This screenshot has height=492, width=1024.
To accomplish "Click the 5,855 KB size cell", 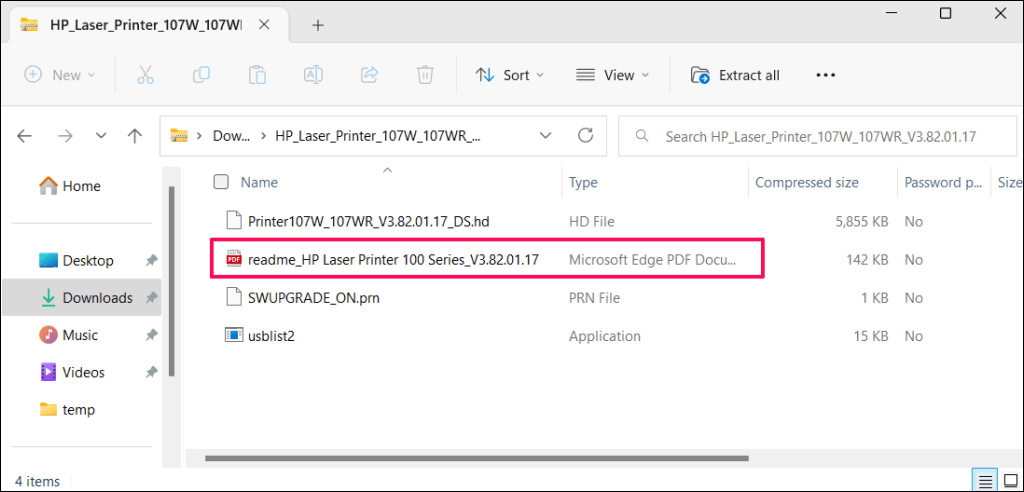I will click(861, 221).
